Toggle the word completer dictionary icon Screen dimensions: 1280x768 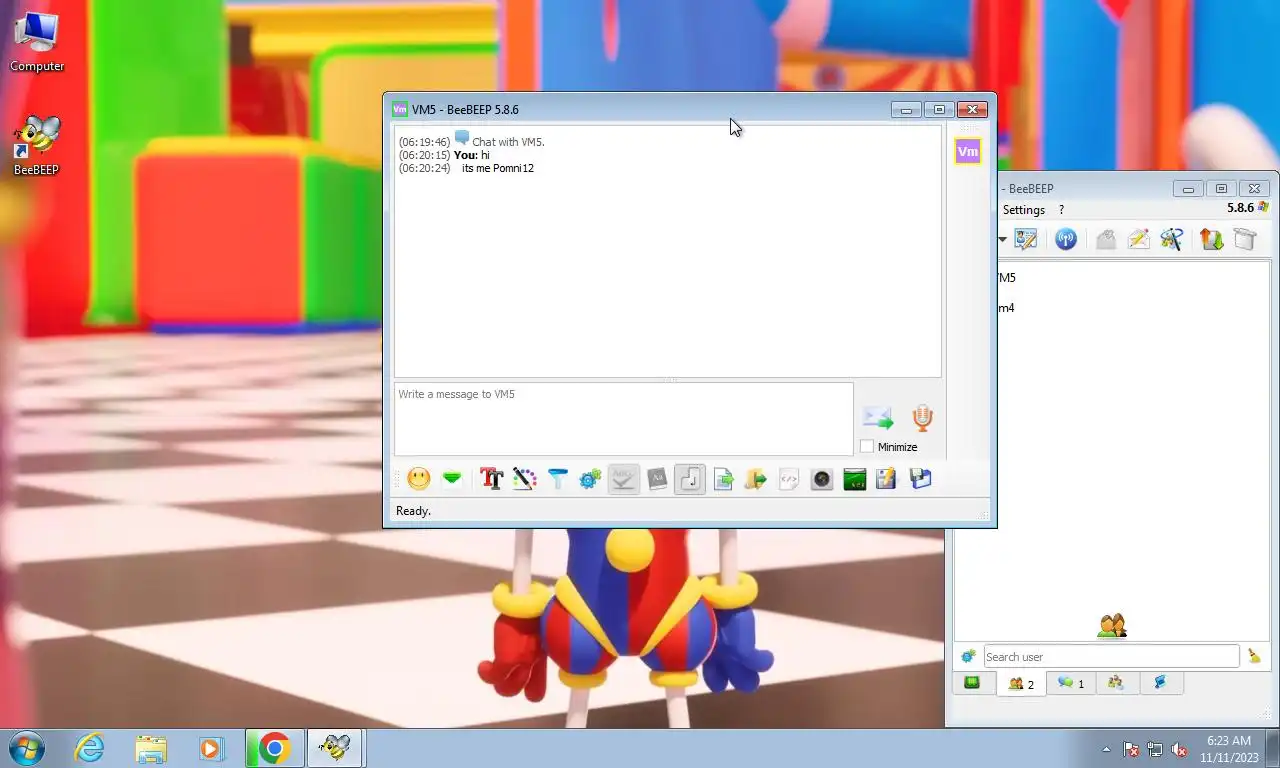(656, 479)
